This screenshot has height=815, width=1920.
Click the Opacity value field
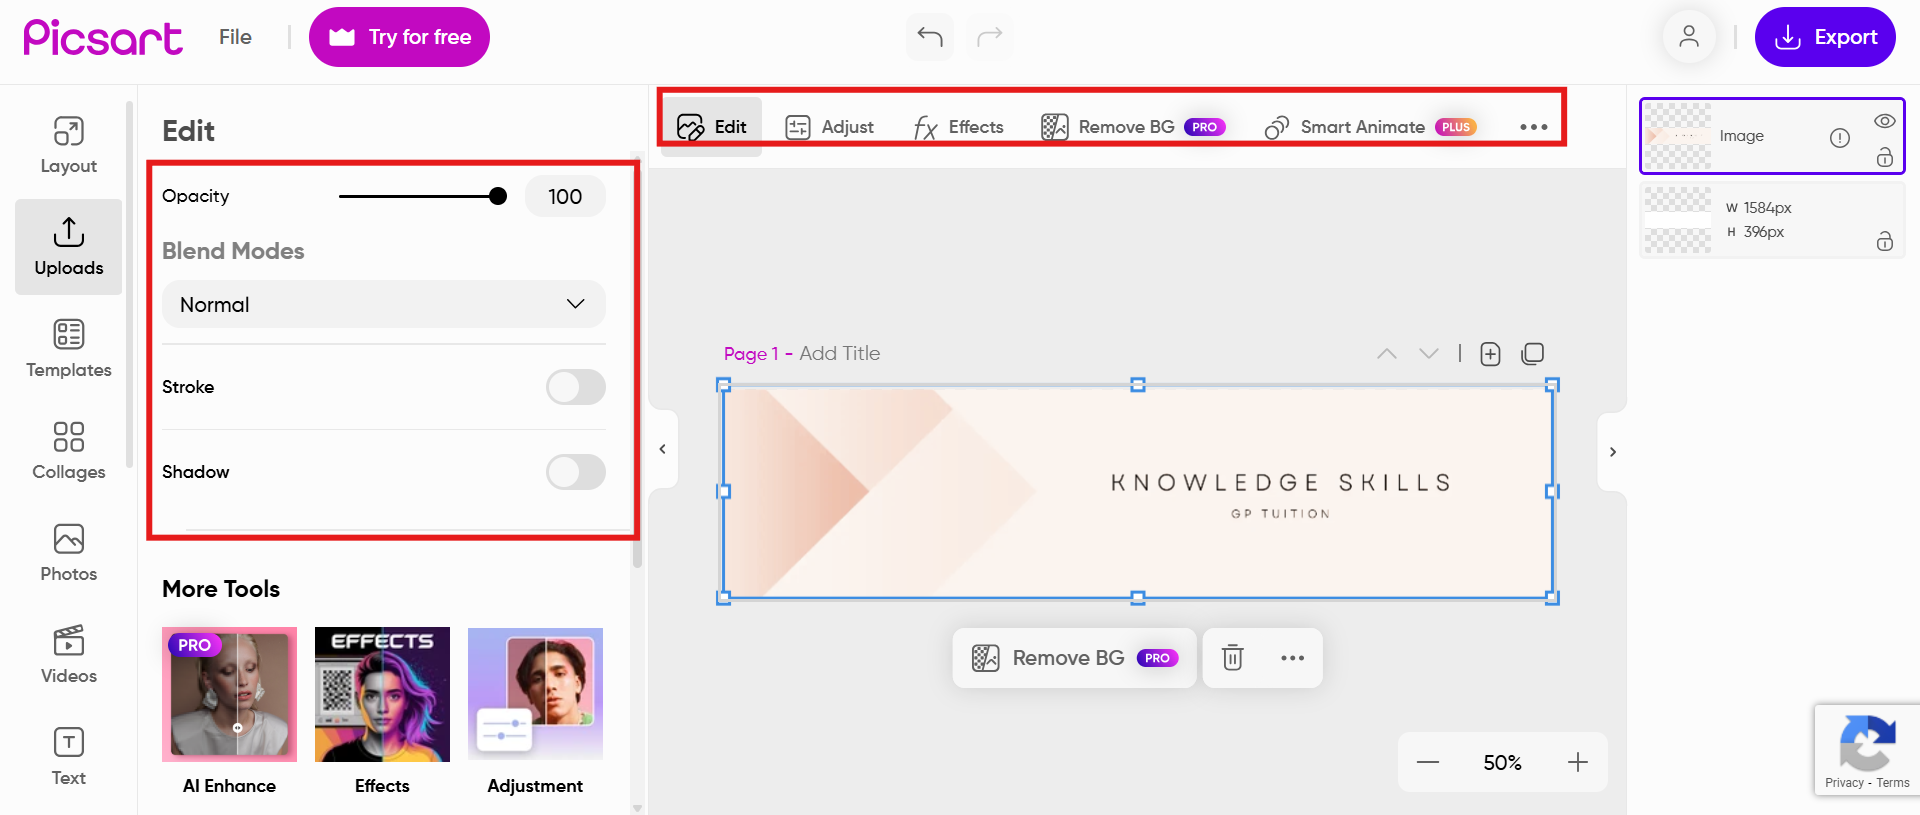pos(565,196)
